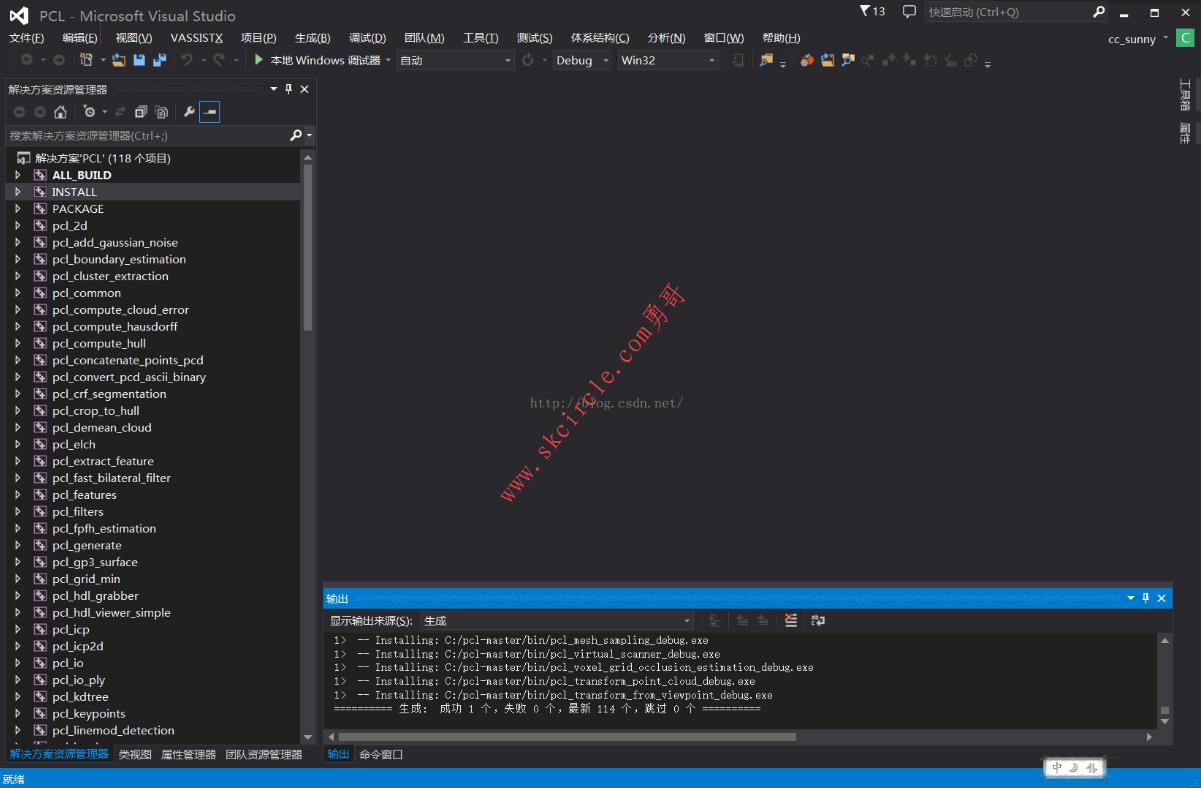The image size is (1201, 788).
Task: Pin the Solution Explorer panel with pushpin
Action: pyautogui.click(x=289, y=89)
